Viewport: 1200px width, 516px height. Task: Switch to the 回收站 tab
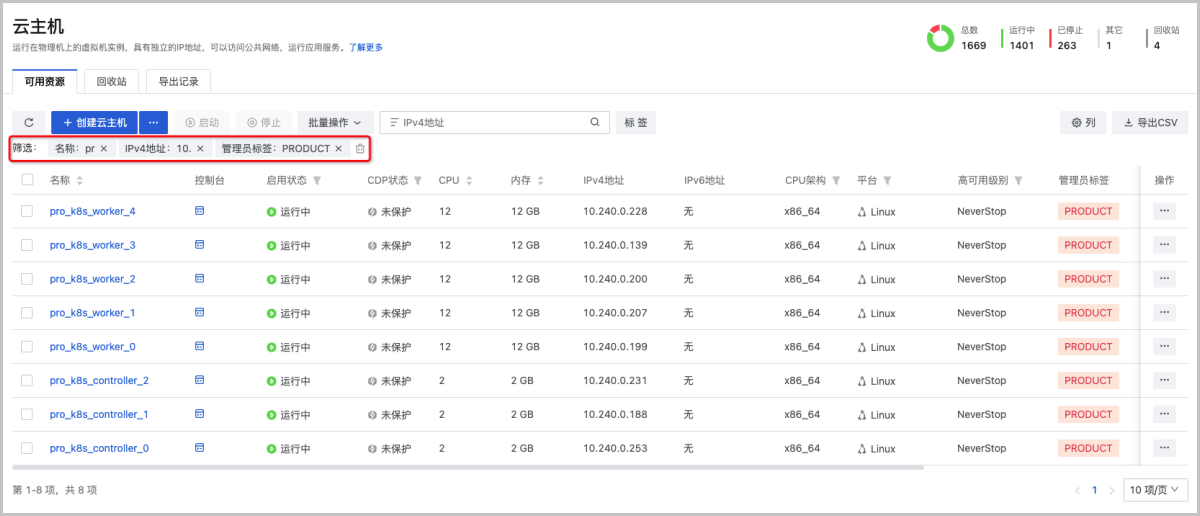pyautogui.click(x=111, y=82)
